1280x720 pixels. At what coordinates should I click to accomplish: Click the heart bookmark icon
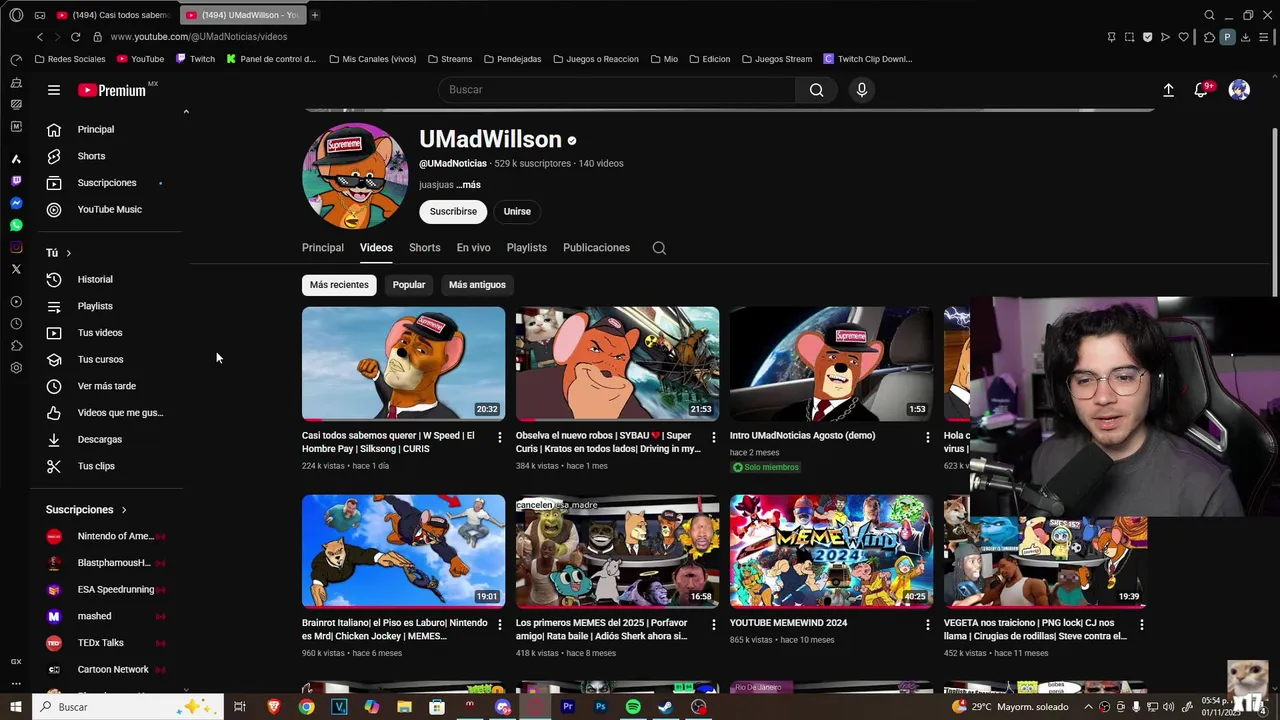point(1184,37)
